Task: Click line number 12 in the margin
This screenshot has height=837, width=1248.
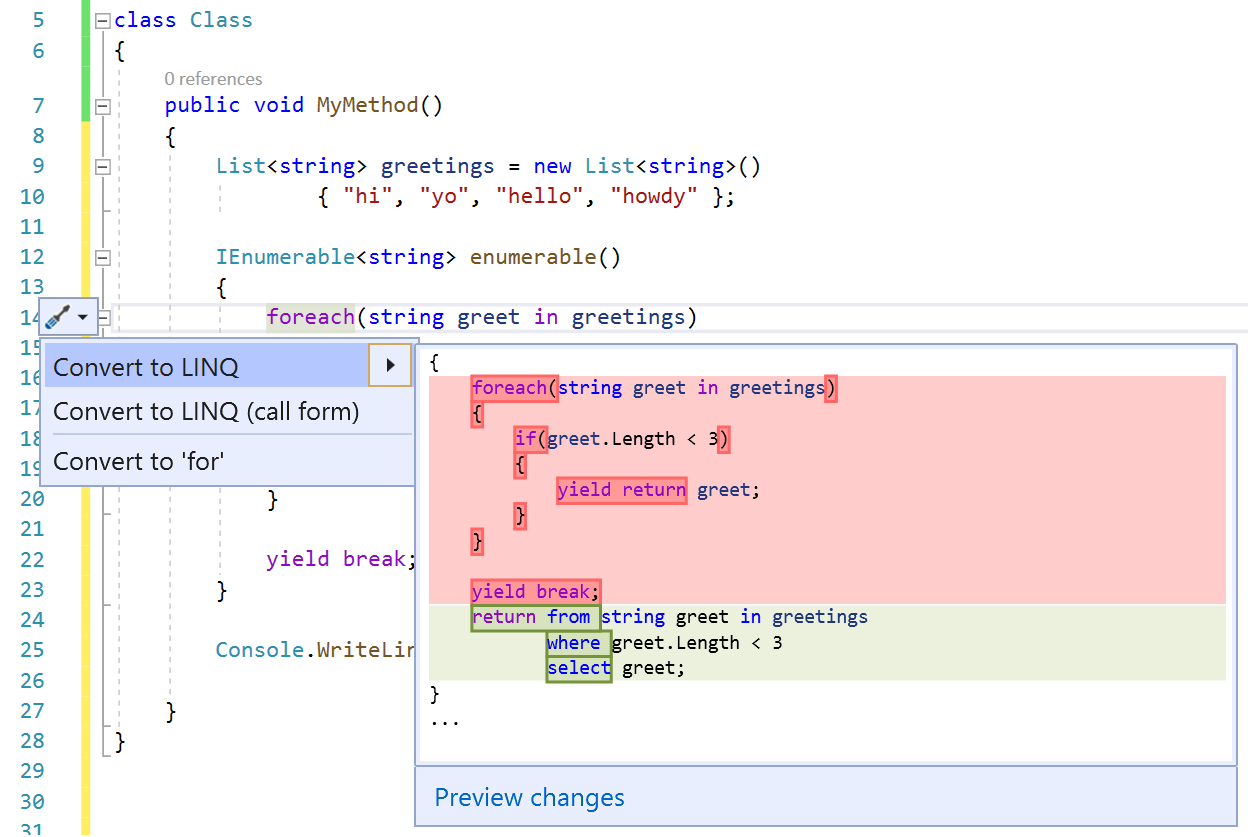Action: [31, 256]
